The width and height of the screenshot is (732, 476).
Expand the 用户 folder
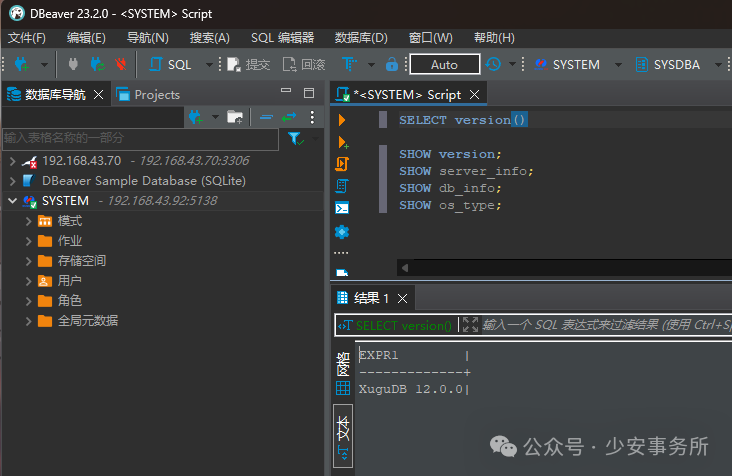[28, 281]
